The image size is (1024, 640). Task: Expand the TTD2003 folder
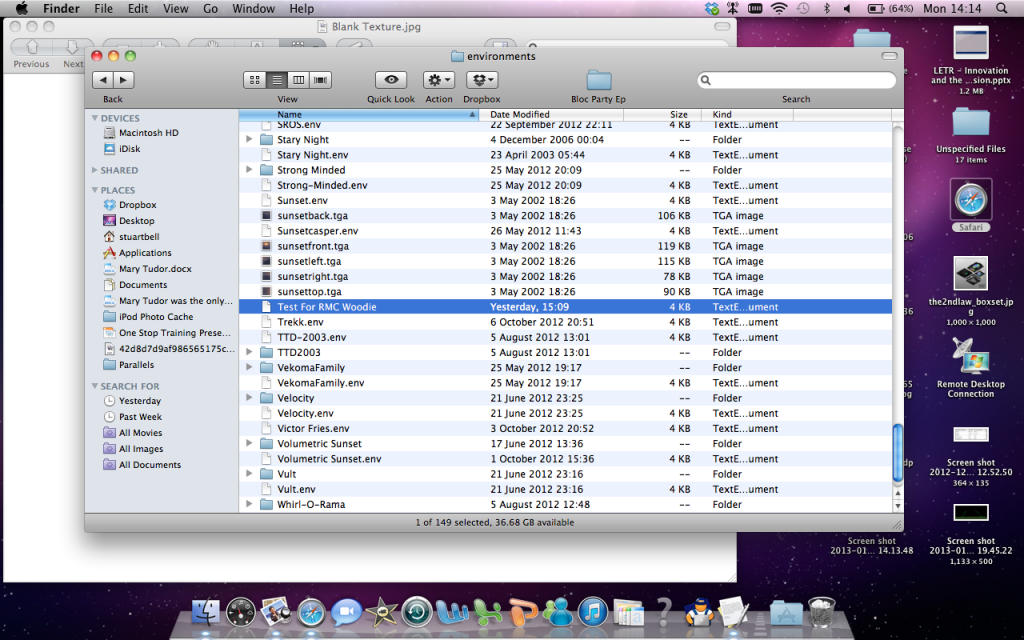point(249,352)
